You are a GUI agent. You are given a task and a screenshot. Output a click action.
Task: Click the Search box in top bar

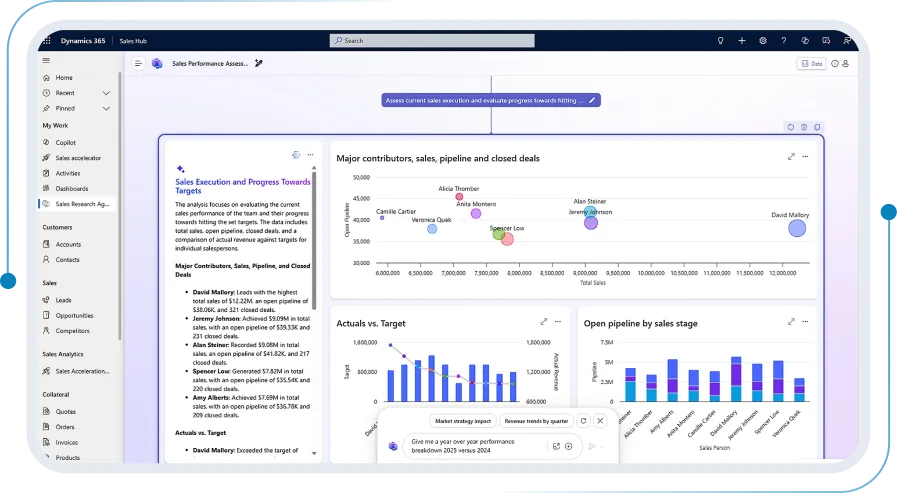tap(432, 41)
